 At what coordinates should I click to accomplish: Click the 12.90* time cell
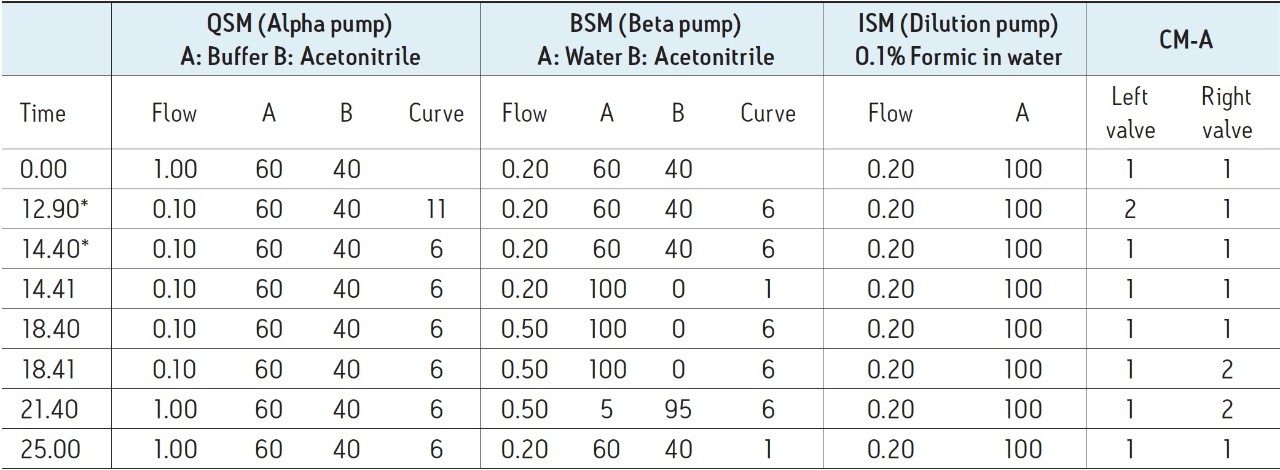click(49, 209)
